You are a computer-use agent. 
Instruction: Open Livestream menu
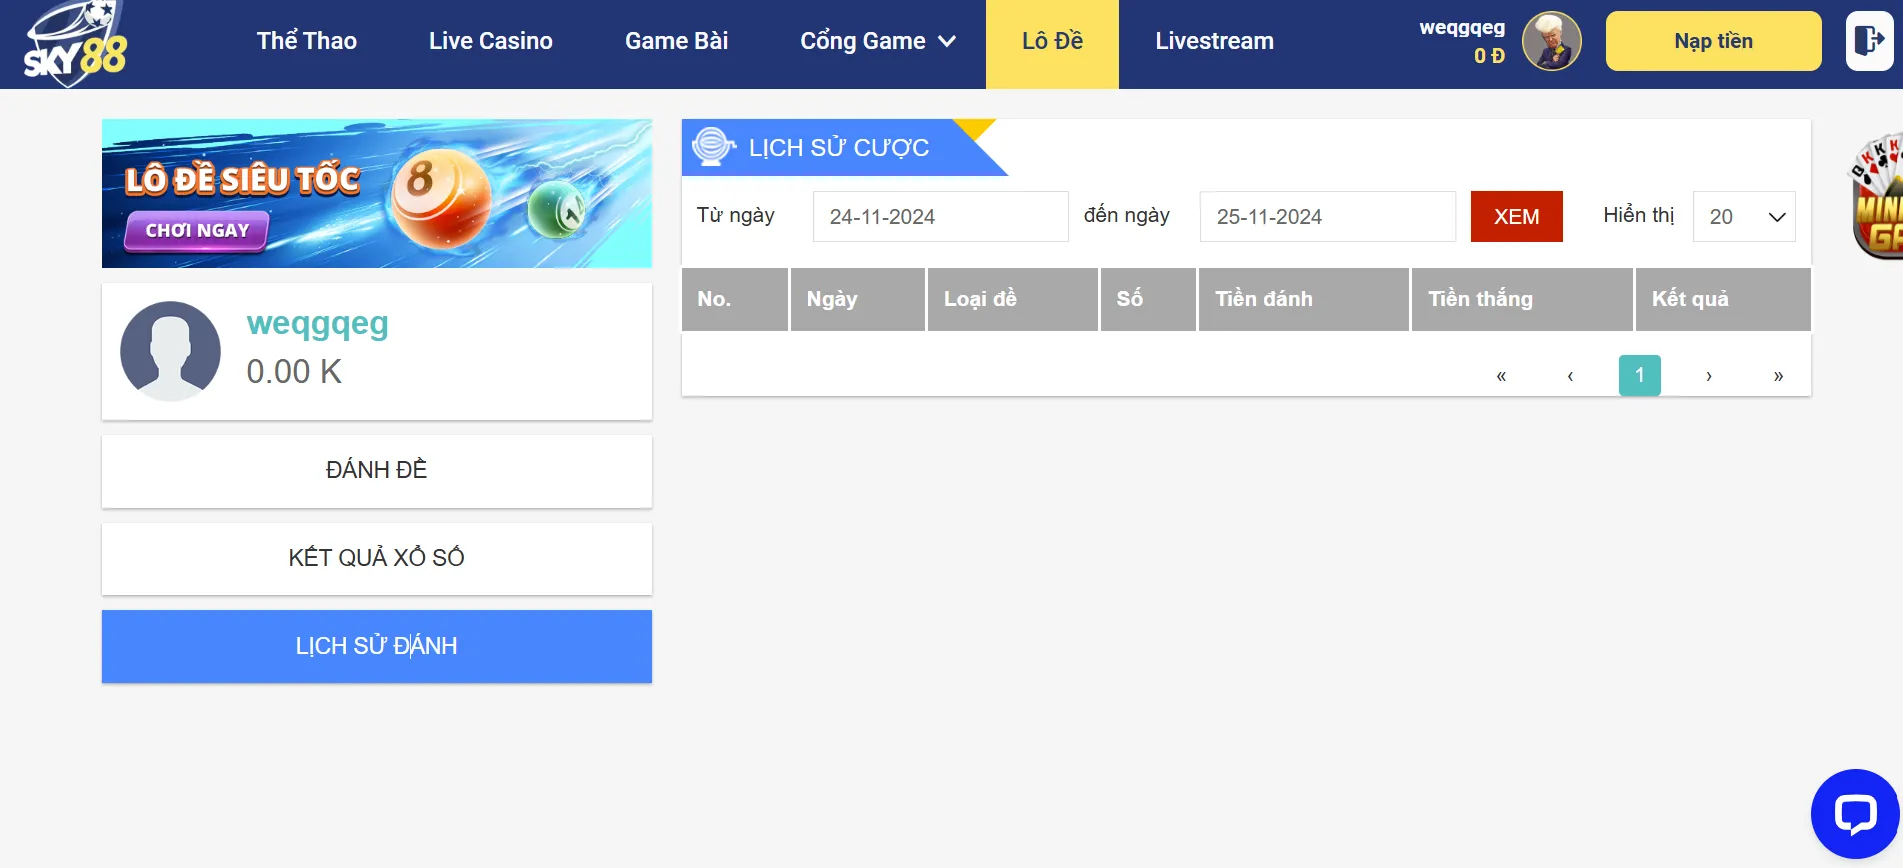point(1215,41)
